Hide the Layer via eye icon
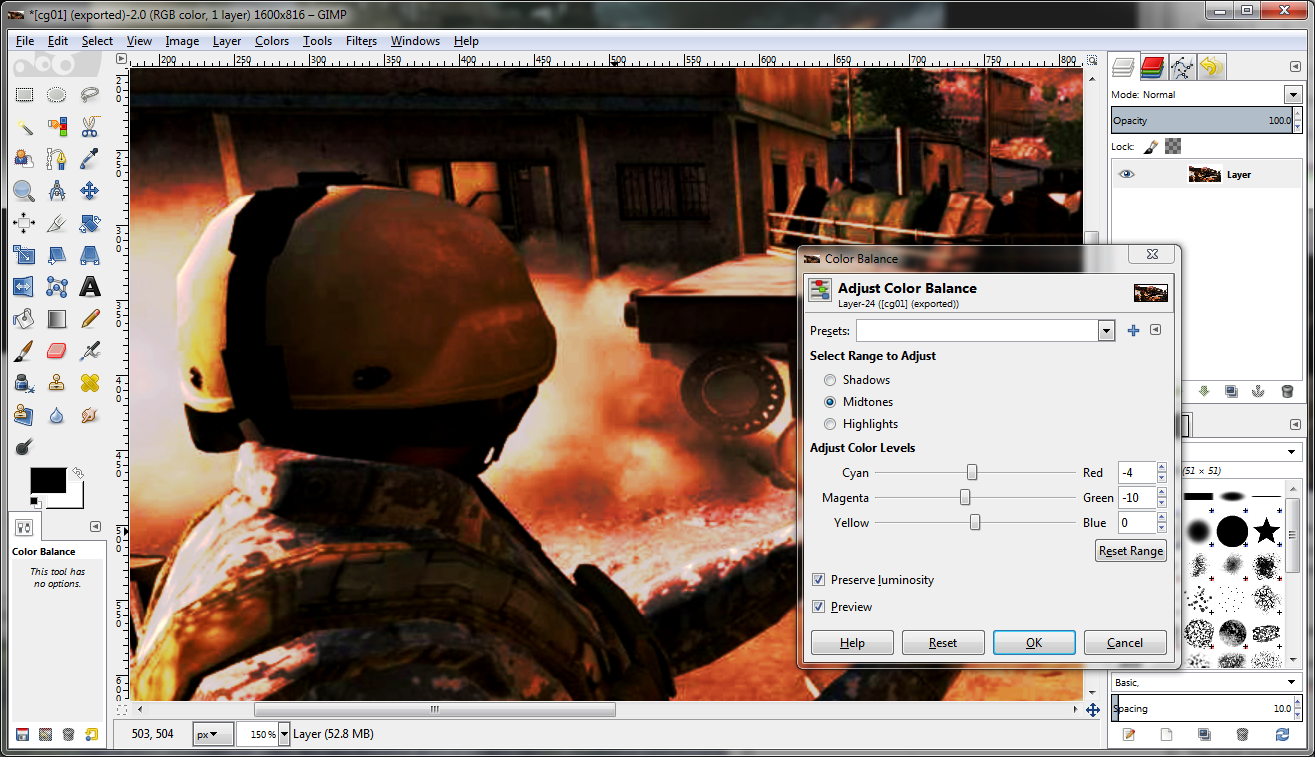 coord(1127,174)
